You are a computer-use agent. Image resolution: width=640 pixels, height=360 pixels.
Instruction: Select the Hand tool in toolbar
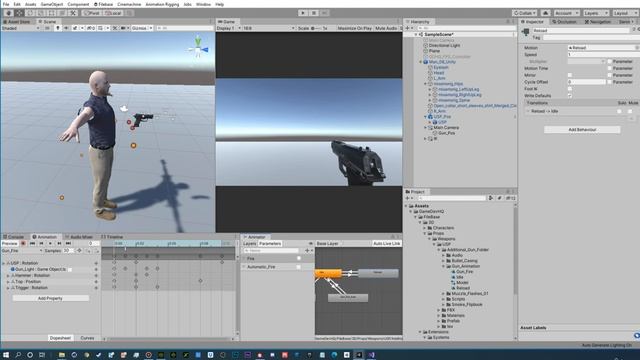click(x=8, y=13)
